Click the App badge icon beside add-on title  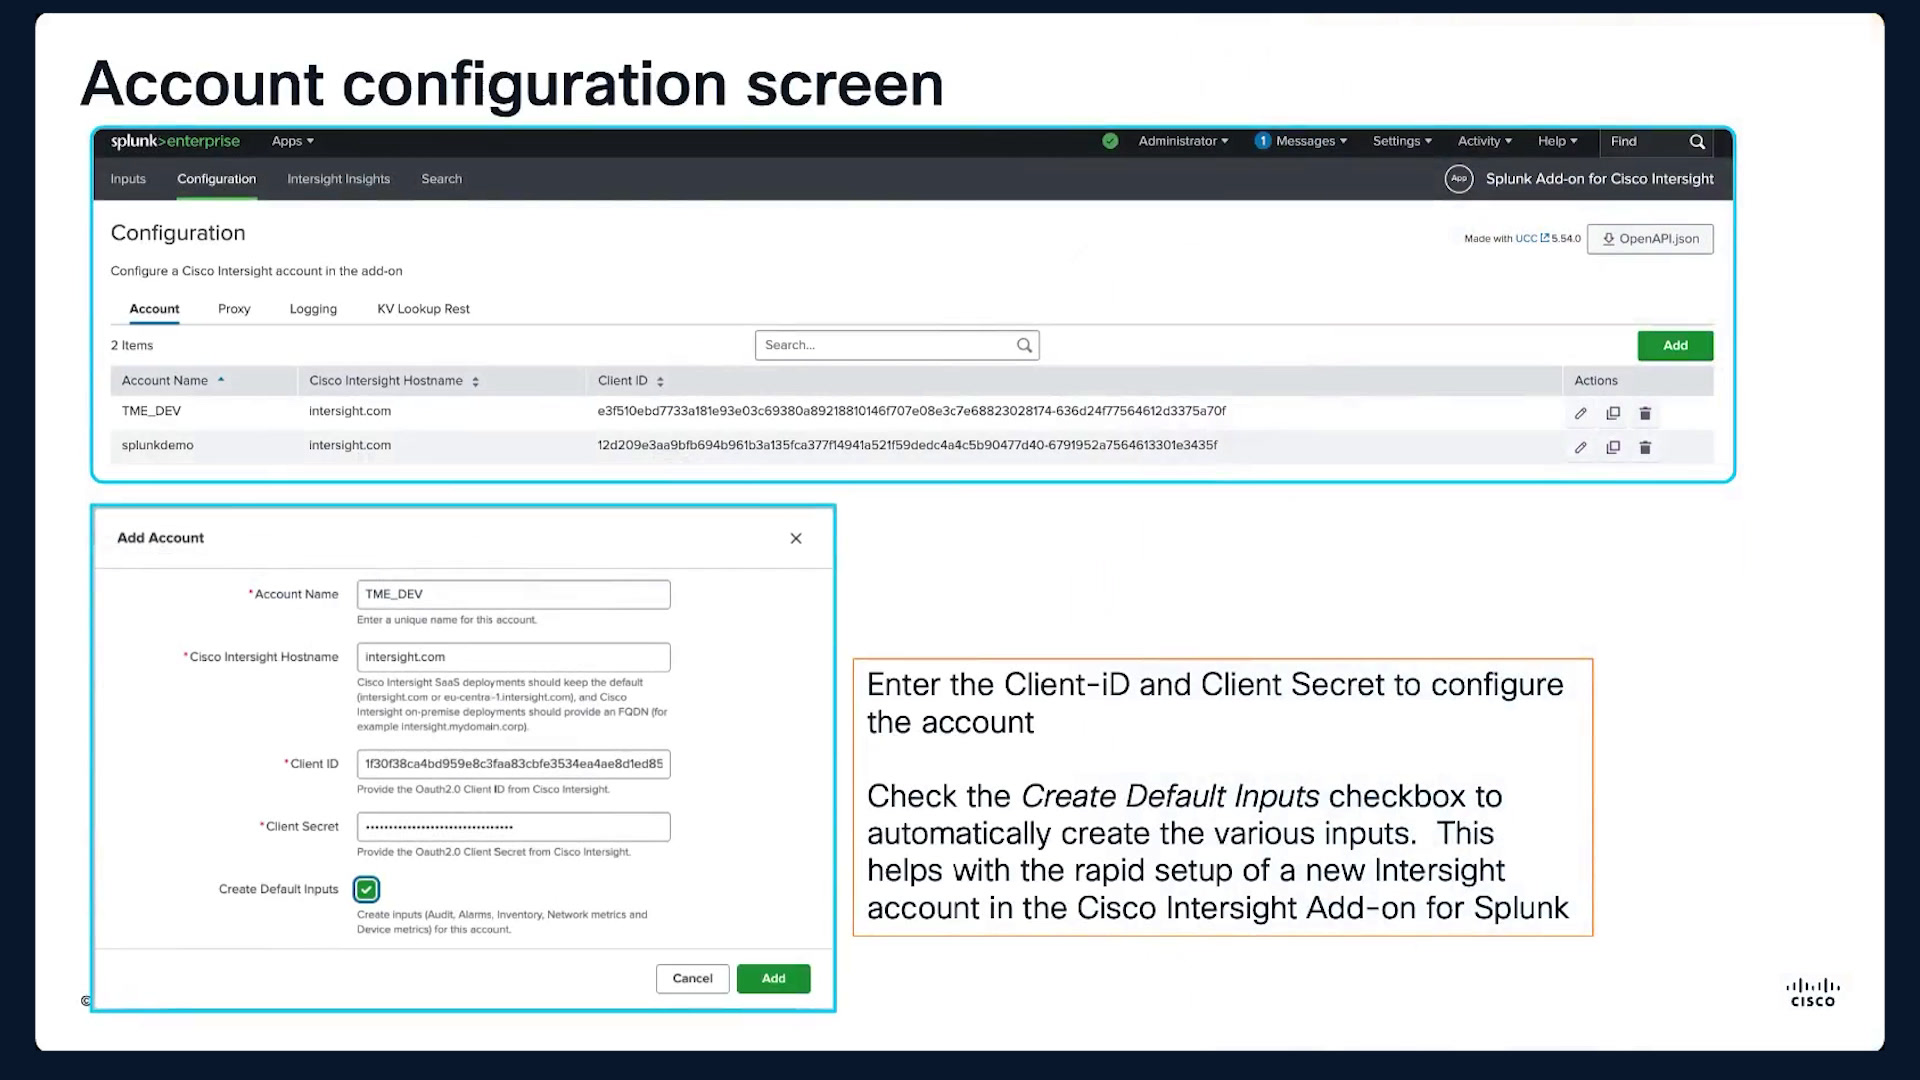pyautogui.click(x=1459, y=179)
